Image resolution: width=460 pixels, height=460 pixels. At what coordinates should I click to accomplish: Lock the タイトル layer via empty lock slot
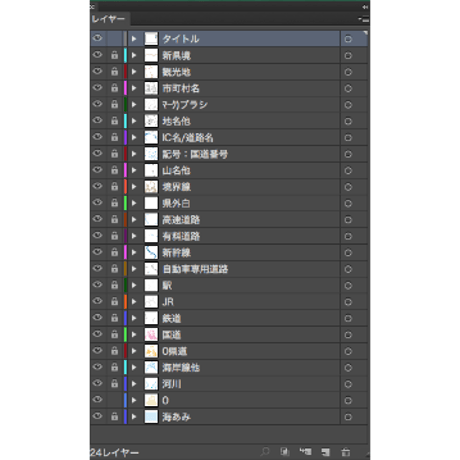114,39
